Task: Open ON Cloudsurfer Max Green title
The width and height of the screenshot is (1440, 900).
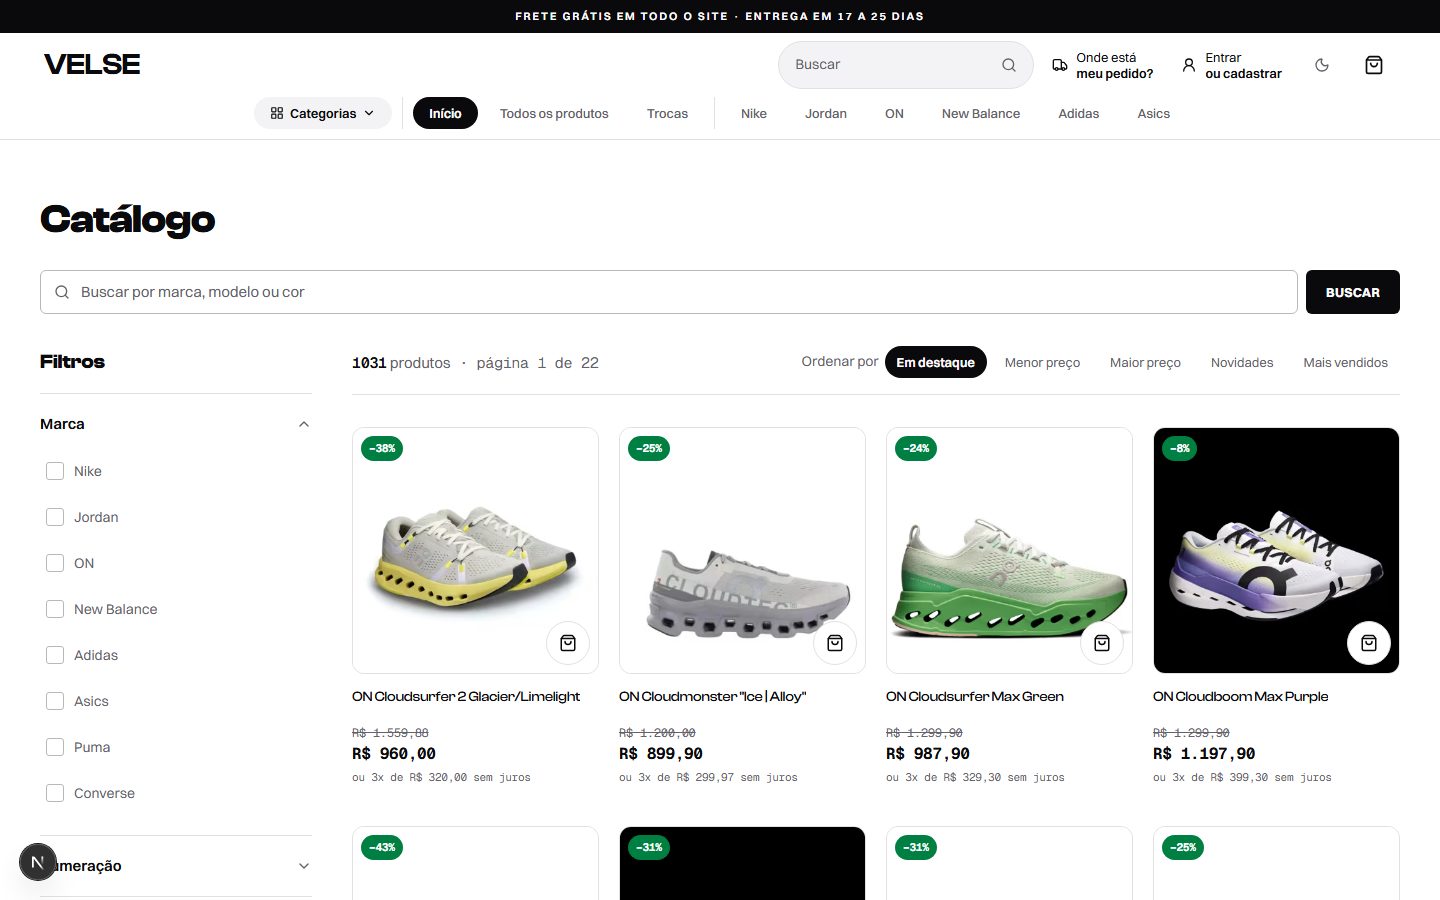Action: [975, 696]
